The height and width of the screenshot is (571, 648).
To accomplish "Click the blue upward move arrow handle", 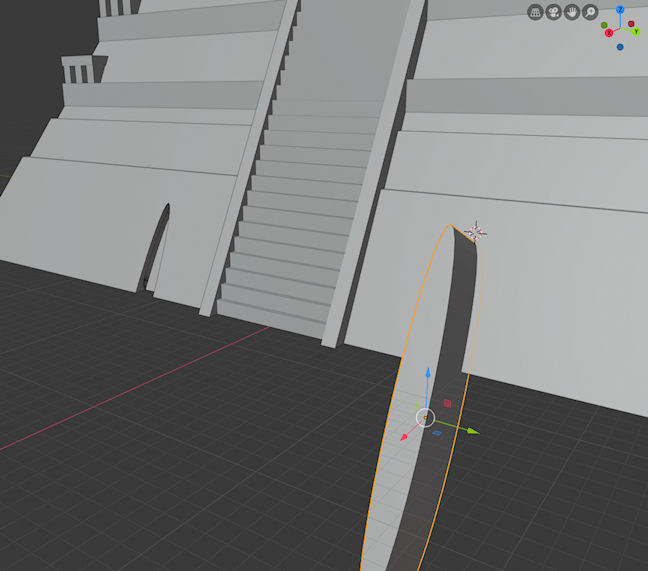I will pyautogui.click(x=427, y=372).
